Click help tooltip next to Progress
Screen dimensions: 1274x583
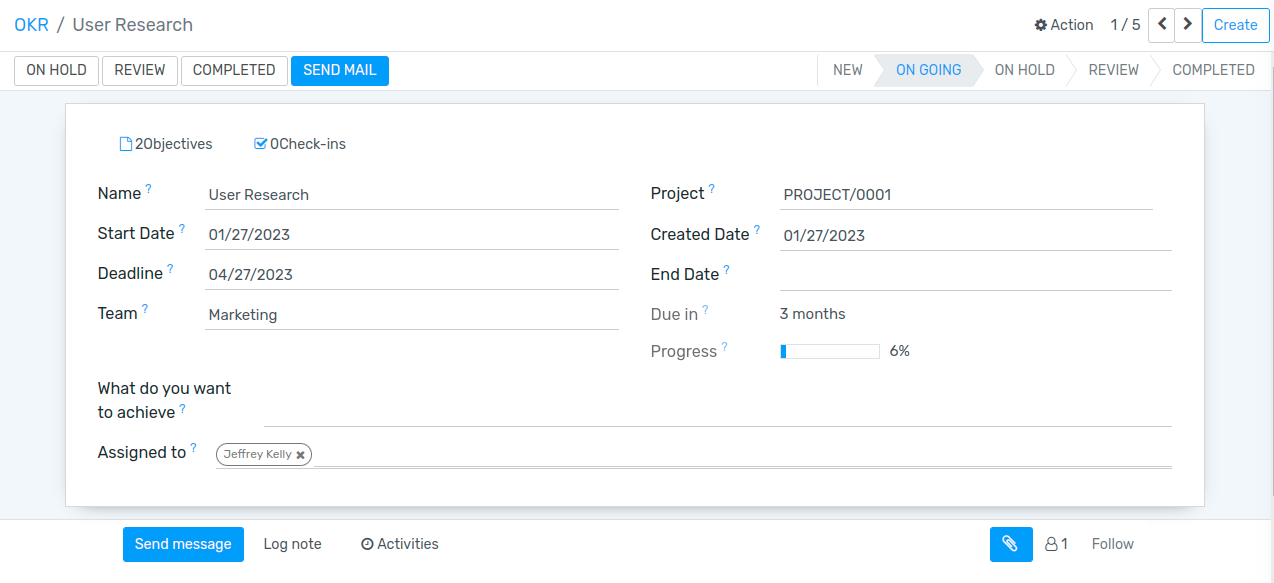coord(725,347)
